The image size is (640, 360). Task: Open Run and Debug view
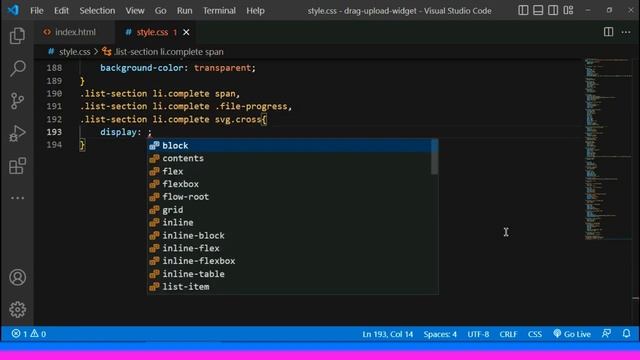click(17, 133)
